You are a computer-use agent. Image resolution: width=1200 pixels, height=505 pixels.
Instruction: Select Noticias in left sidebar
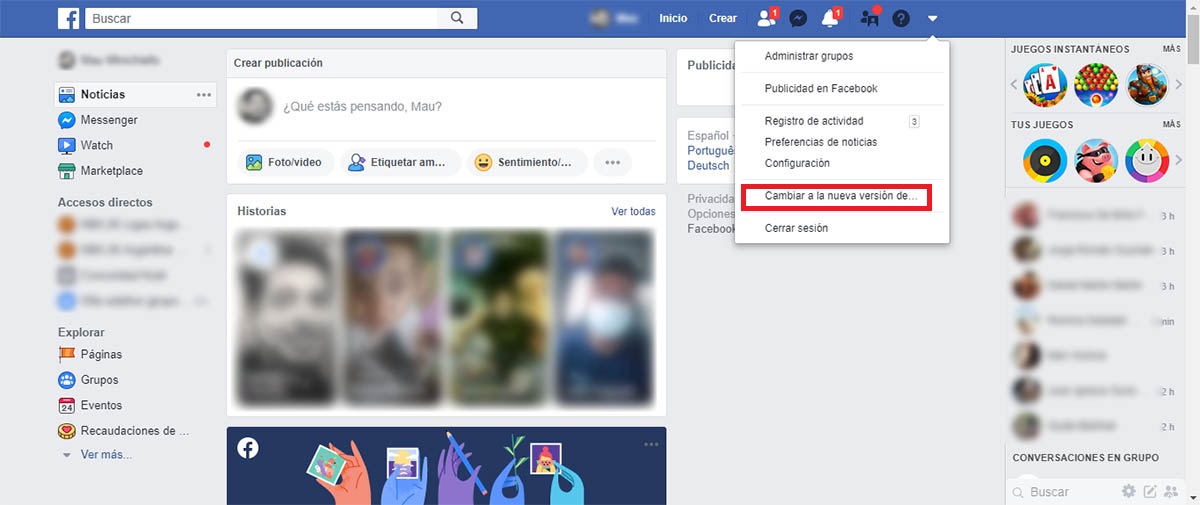[136, 94]
